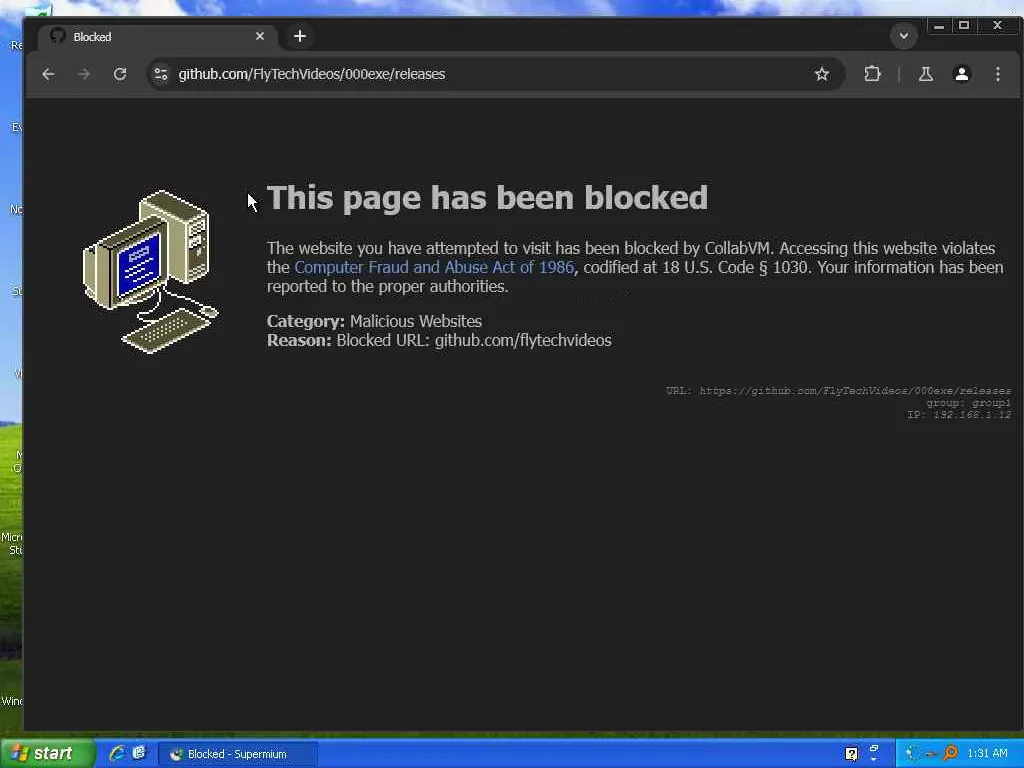Click the 'group: group1' debug line
This screenshot has height=768, width=1024.
[968, 403]
